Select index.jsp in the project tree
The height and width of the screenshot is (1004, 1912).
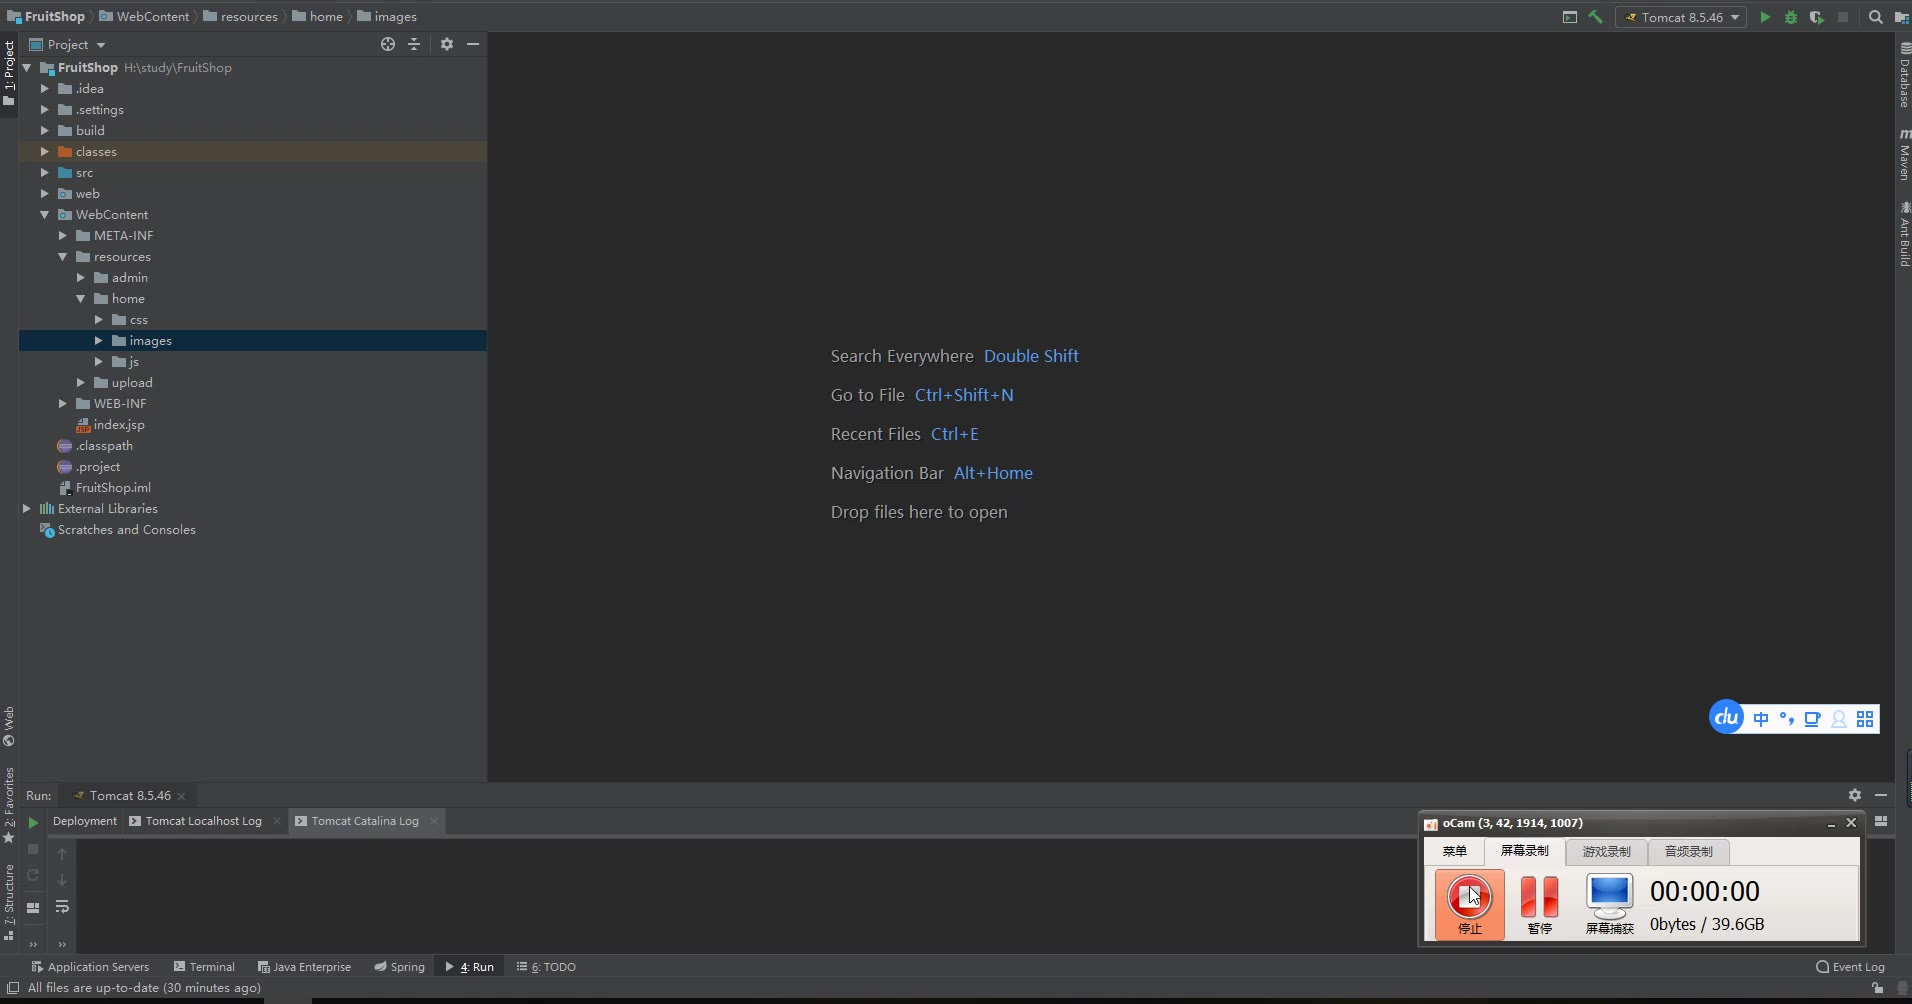tap(118, 425)
